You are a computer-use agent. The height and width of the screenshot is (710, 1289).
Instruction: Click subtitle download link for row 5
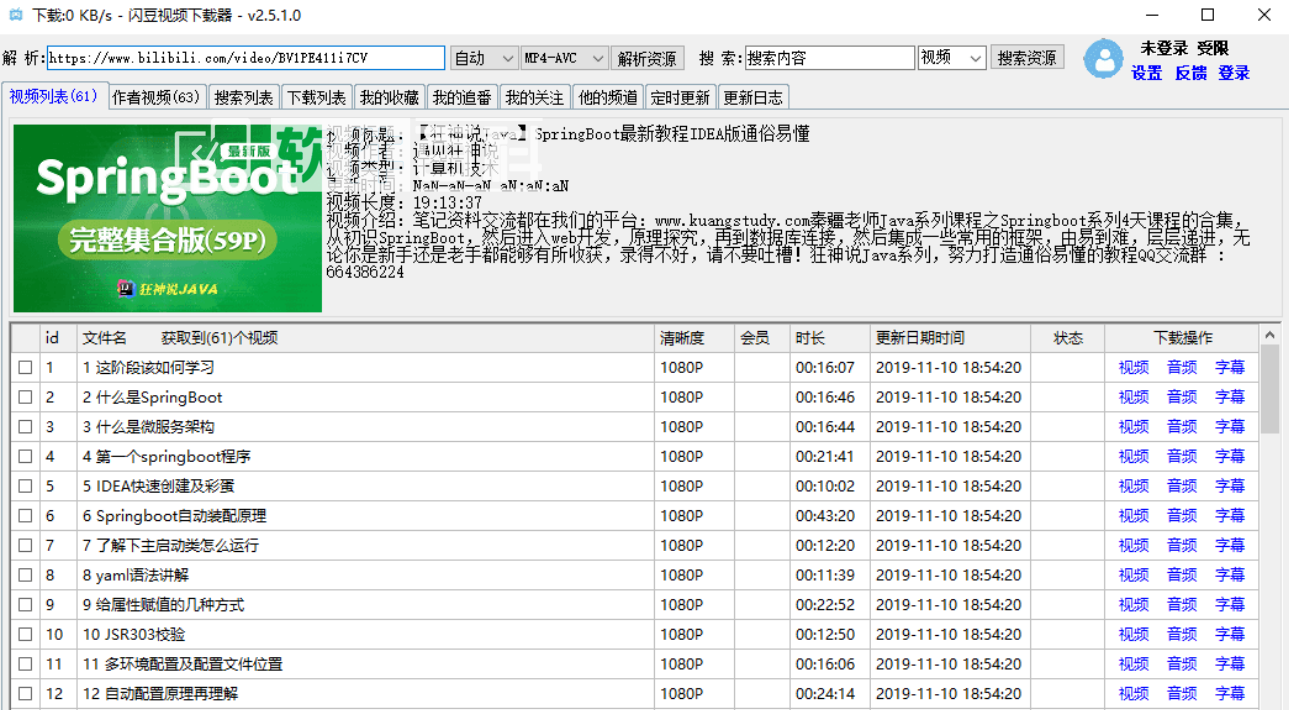(x=1229, y=486)
